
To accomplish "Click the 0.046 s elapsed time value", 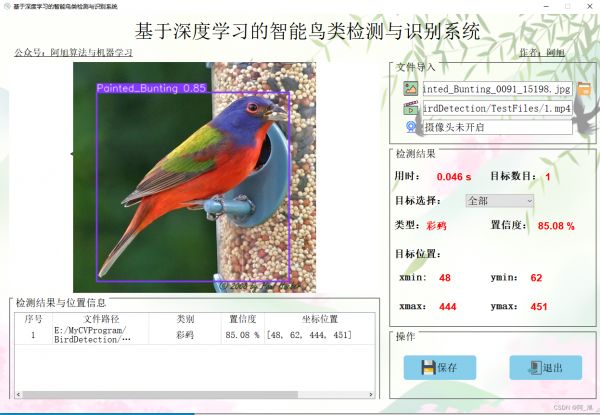I will click(454, 177).
